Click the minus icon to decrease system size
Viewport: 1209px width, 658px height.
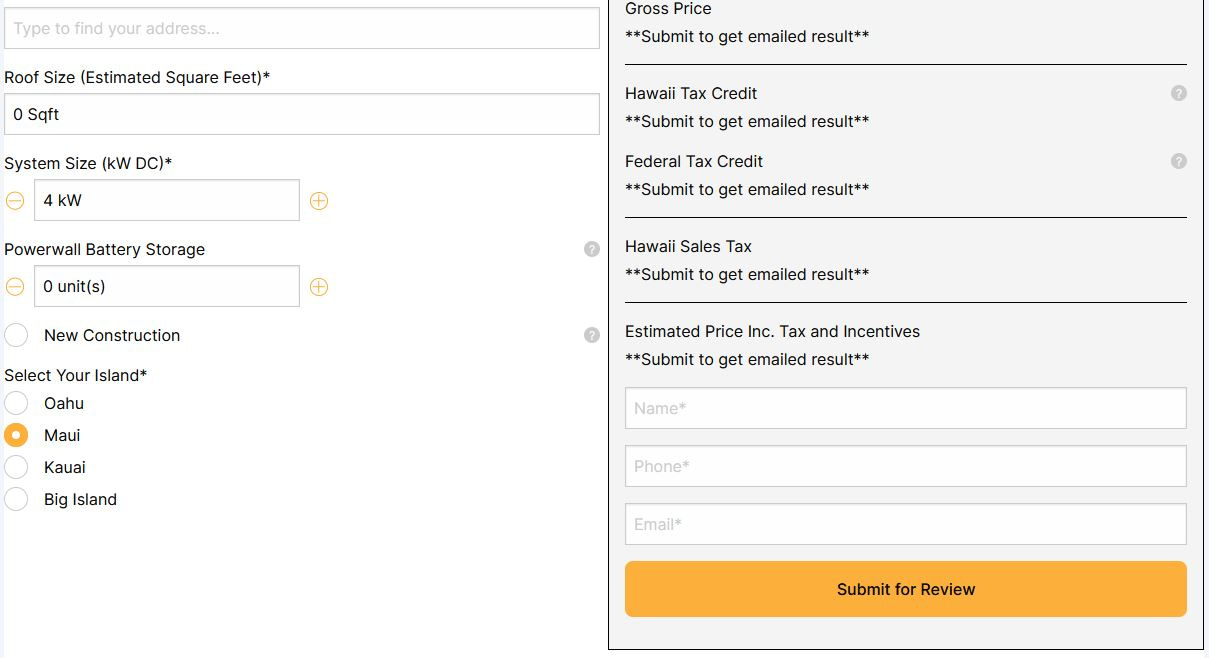[15, 200]
